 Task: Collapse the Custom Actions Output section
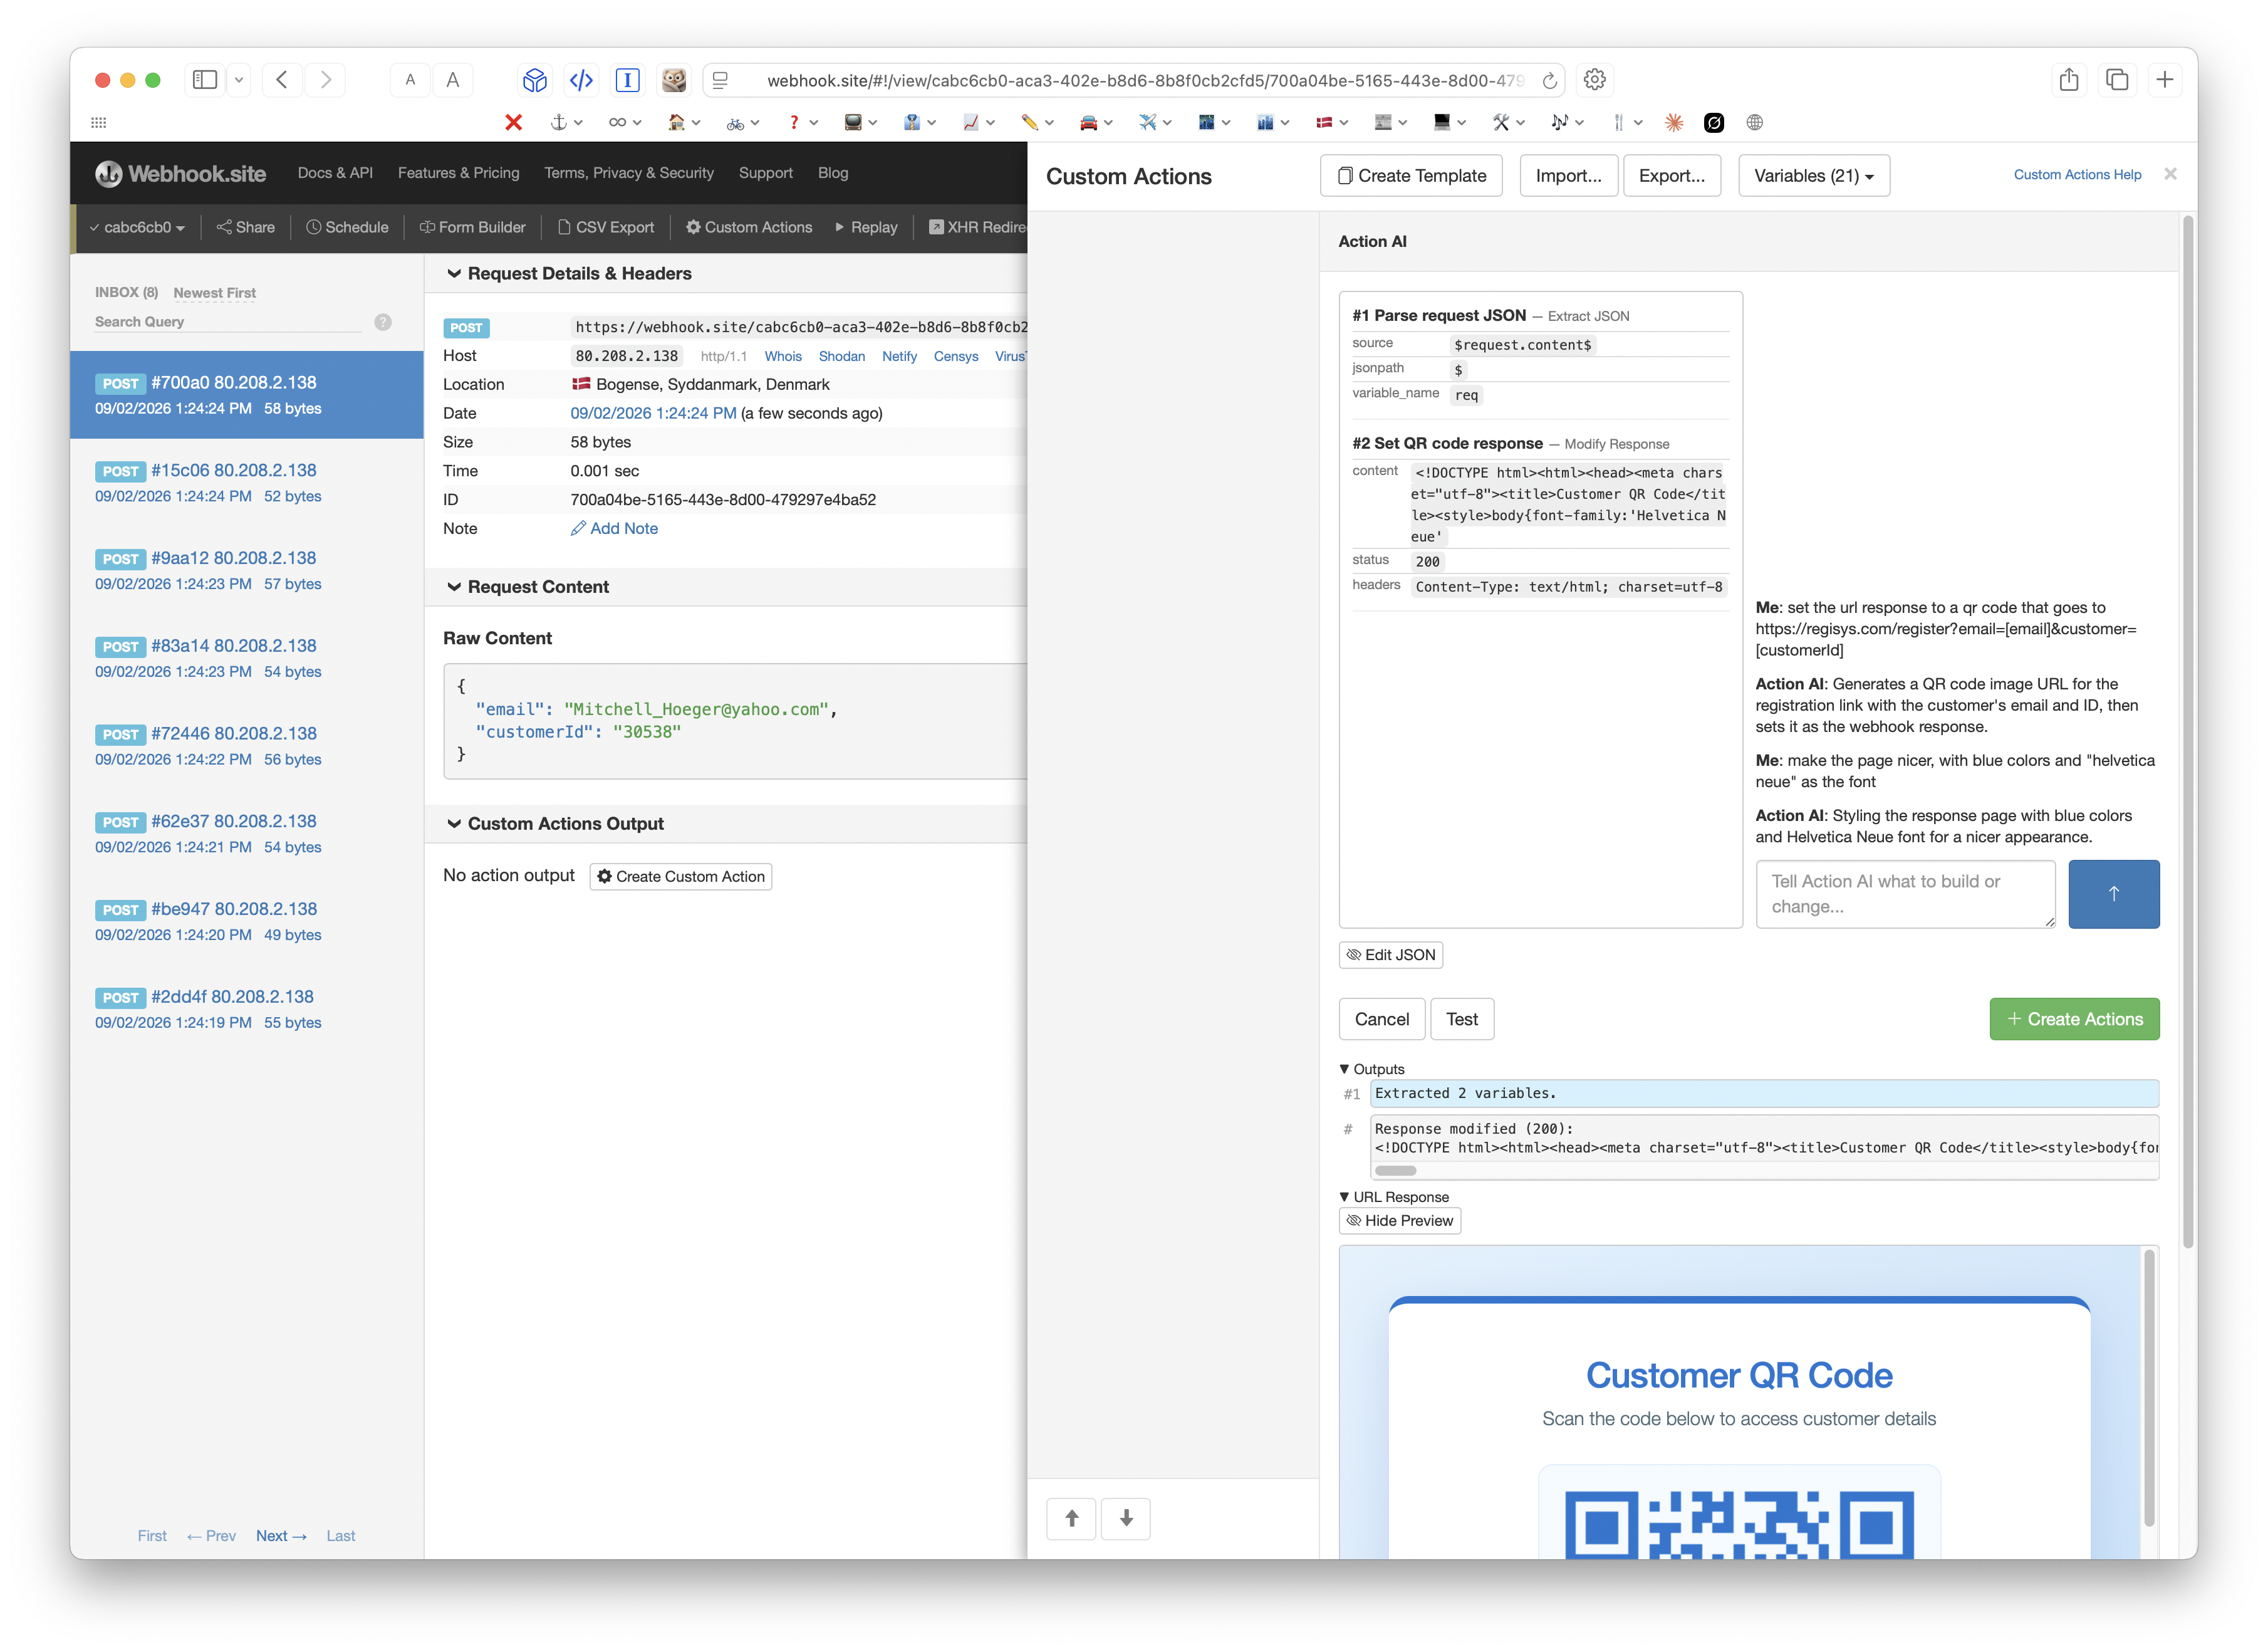coord(554,823)
